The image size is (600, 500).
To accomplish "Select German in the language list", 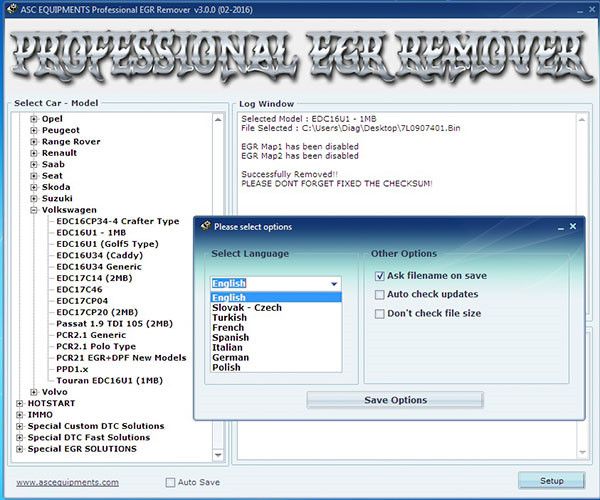I will click(x=231, y=357).
